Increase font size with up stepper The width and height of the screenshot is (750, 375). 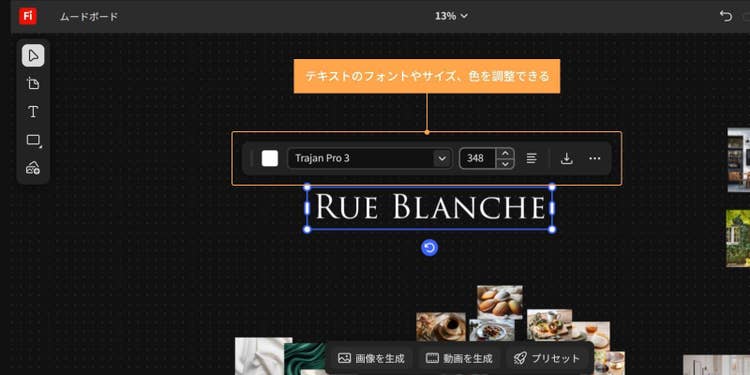(x=505, y=154)
